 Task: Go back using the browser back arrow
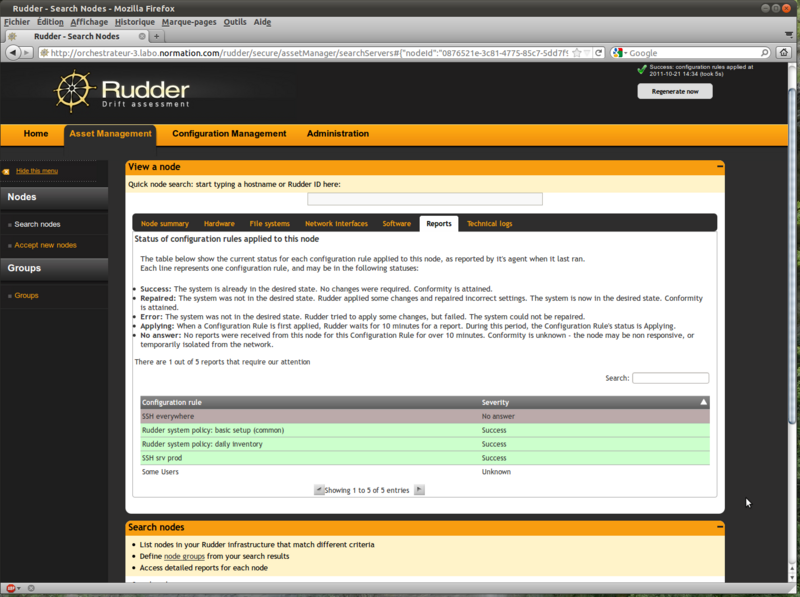[x=13, y=53]
